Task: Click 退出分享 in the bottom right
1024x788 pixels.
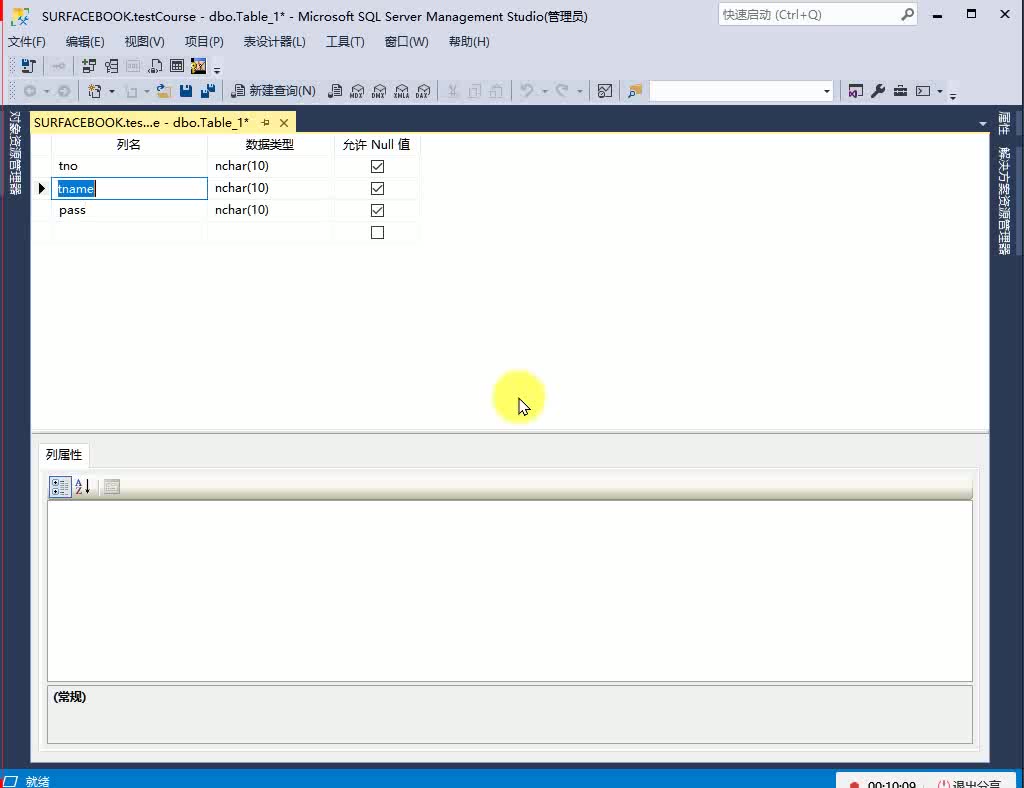Action: 975,781
